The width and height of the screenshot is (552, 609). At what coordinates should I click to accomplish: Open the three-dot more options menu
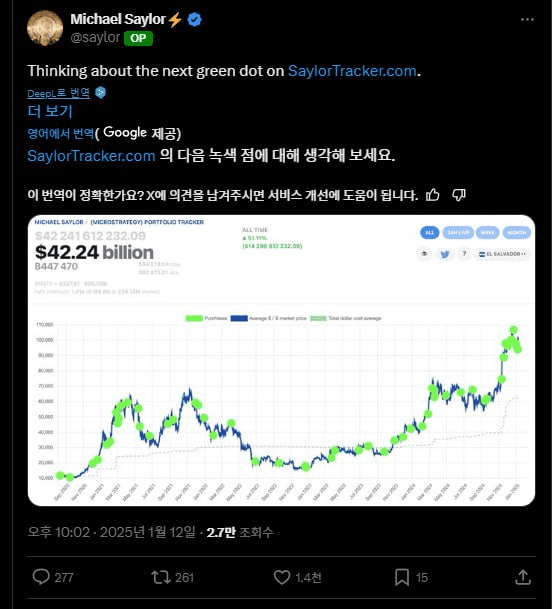pos(527,19)
